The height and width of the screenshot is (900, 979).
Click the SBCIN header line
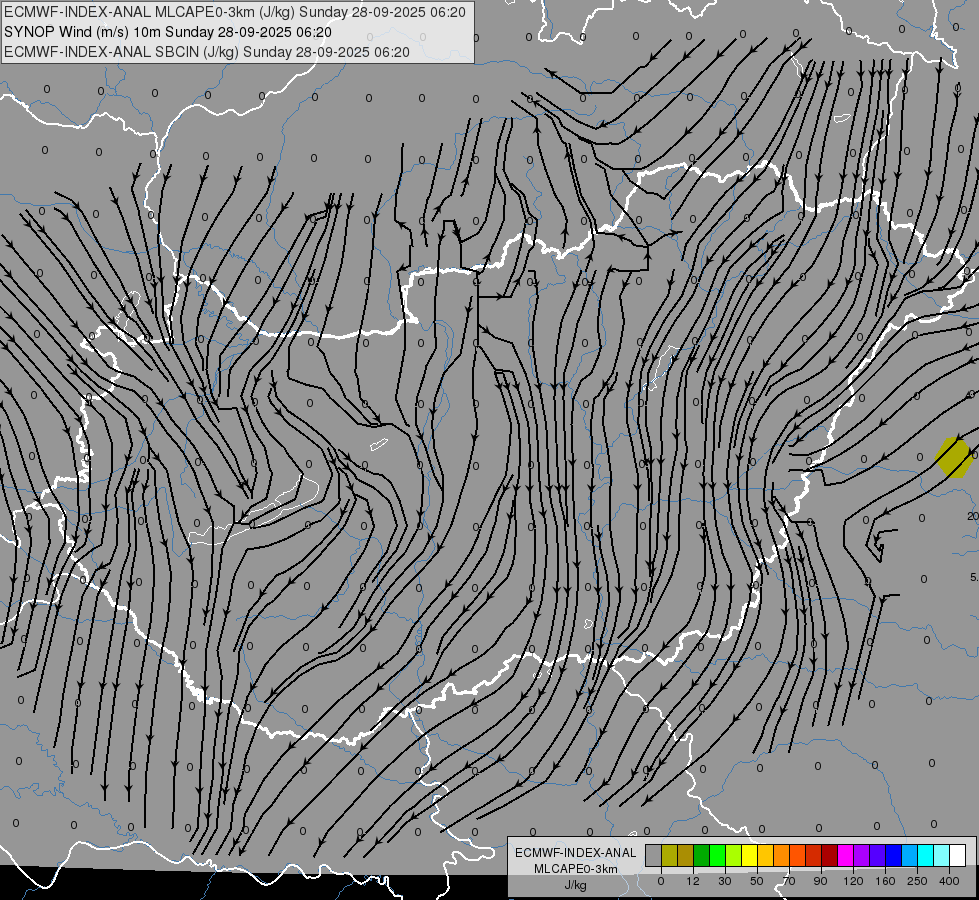pos(207,52)
